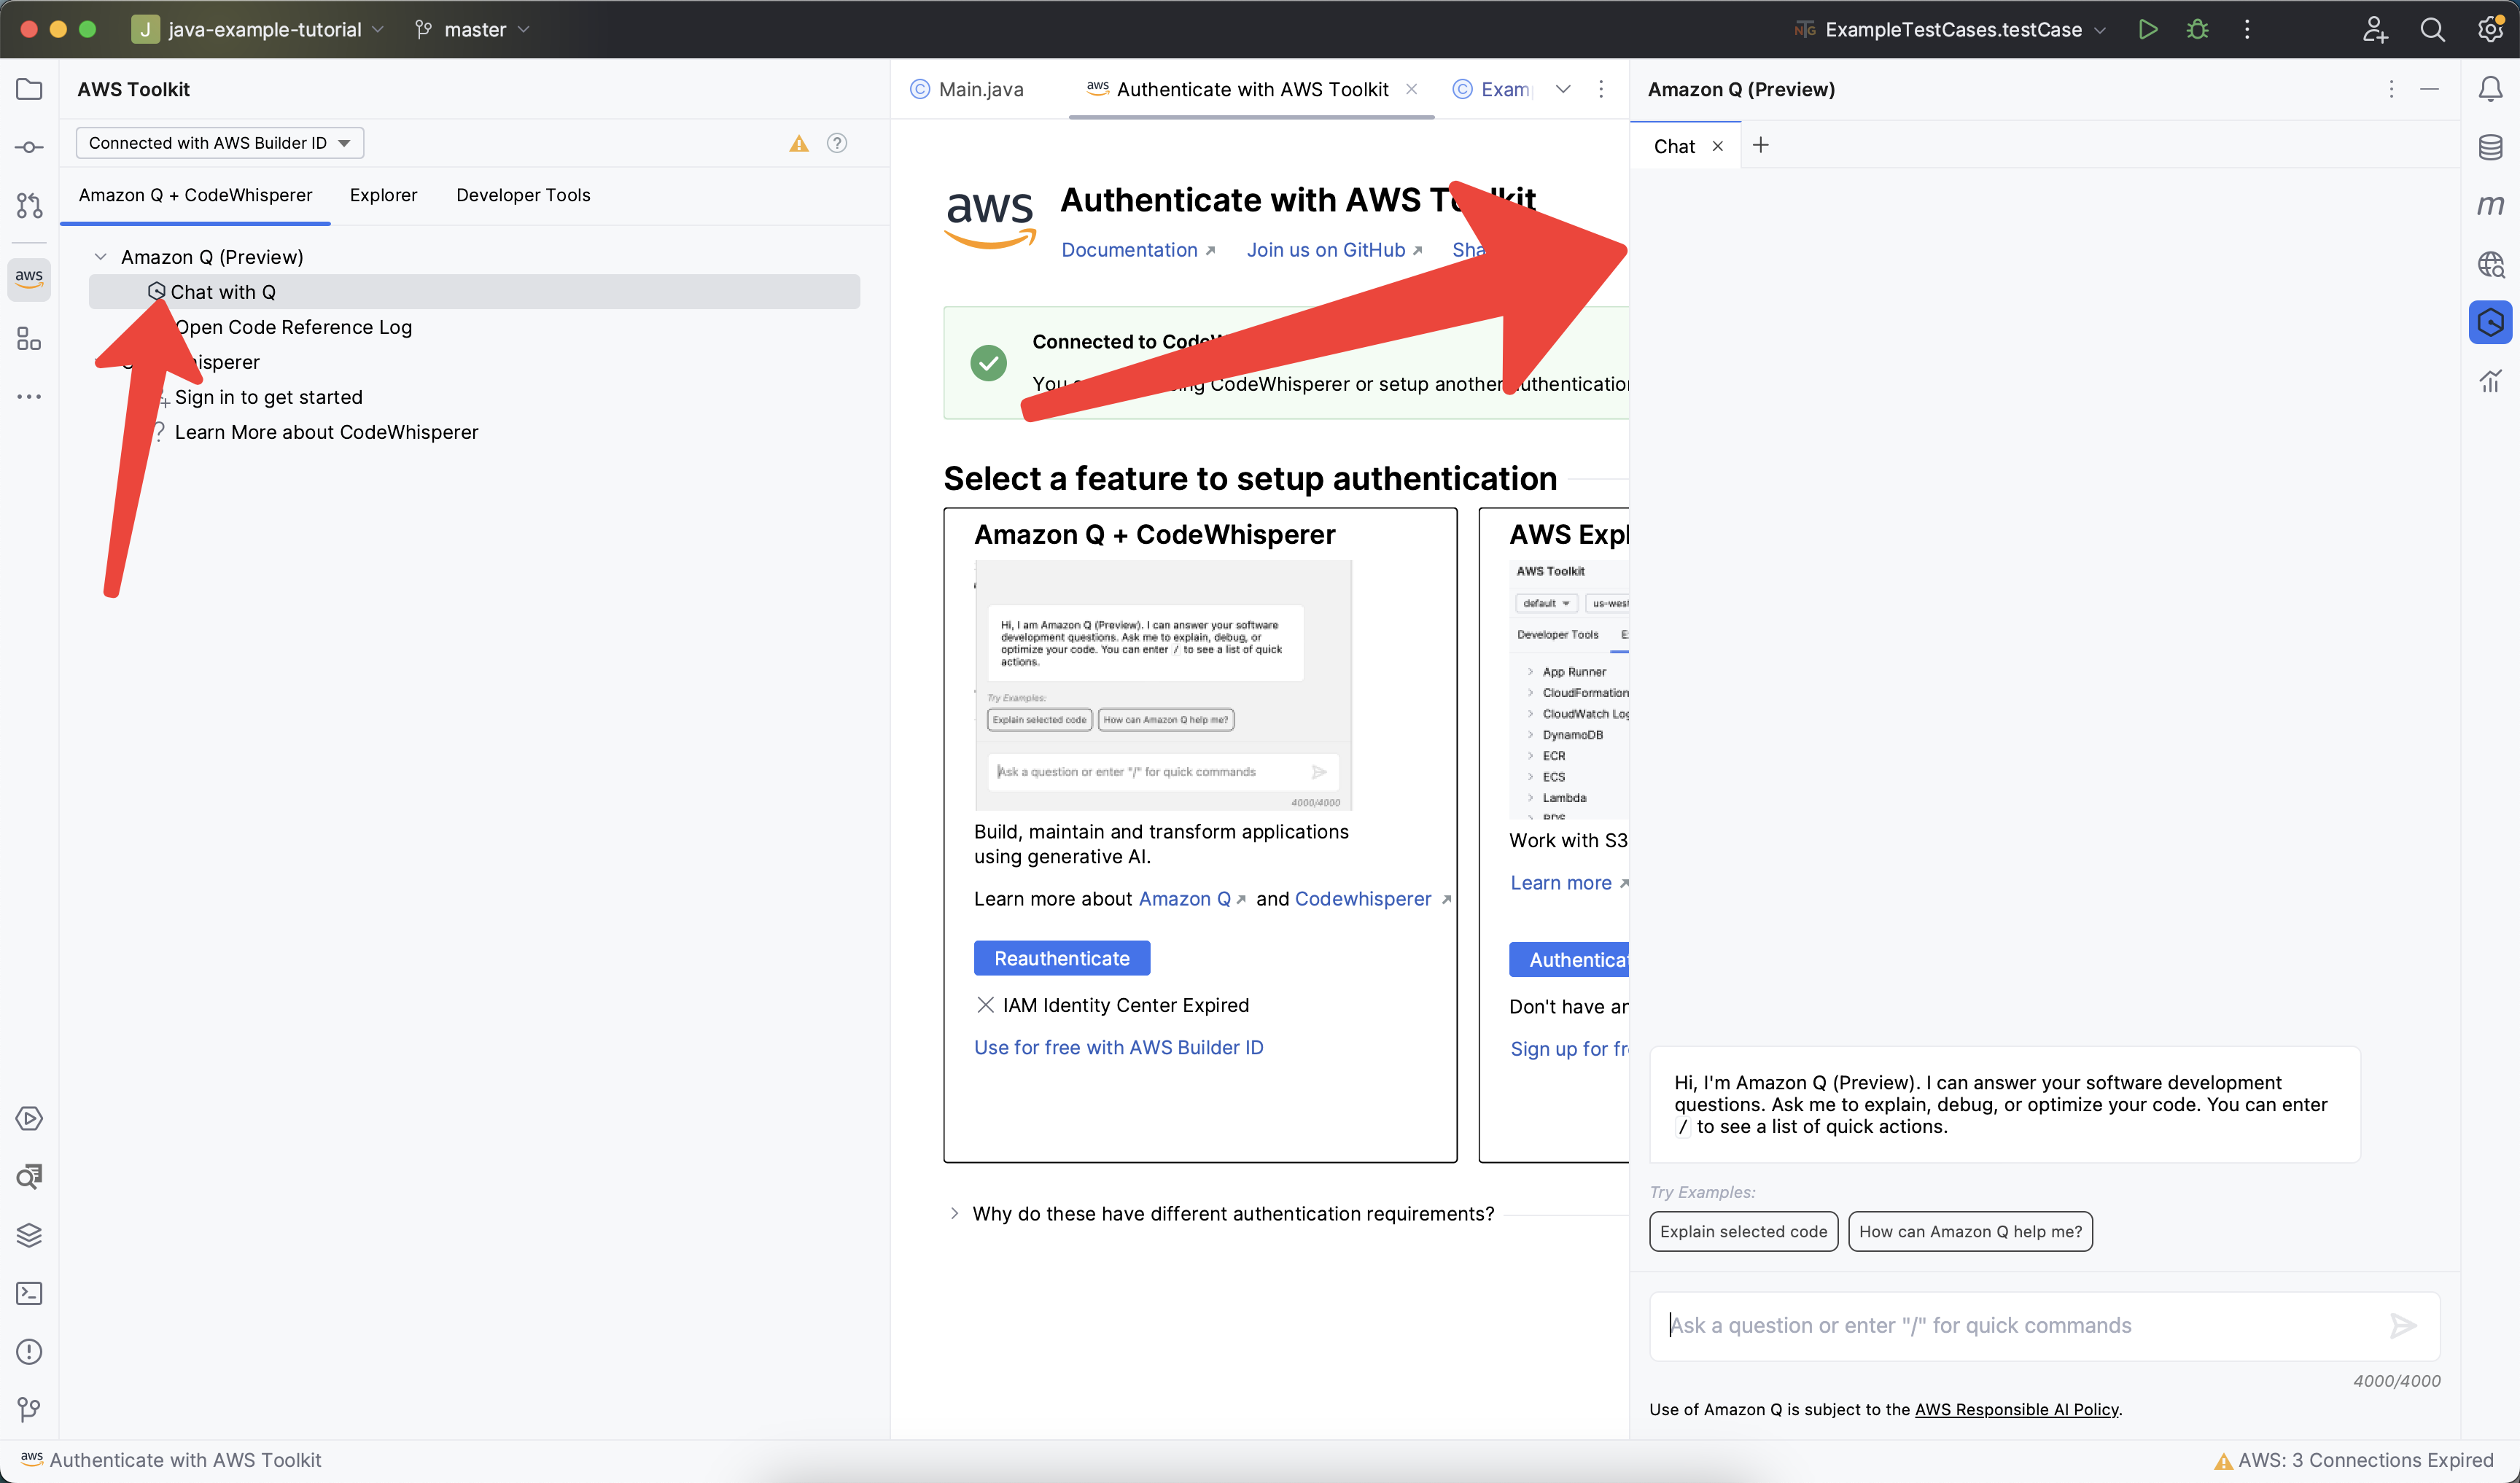The image size is (2520, 1483).
Task: Open the chart tool window icon in right sidebar
Action: click(x=2490, y=380)
